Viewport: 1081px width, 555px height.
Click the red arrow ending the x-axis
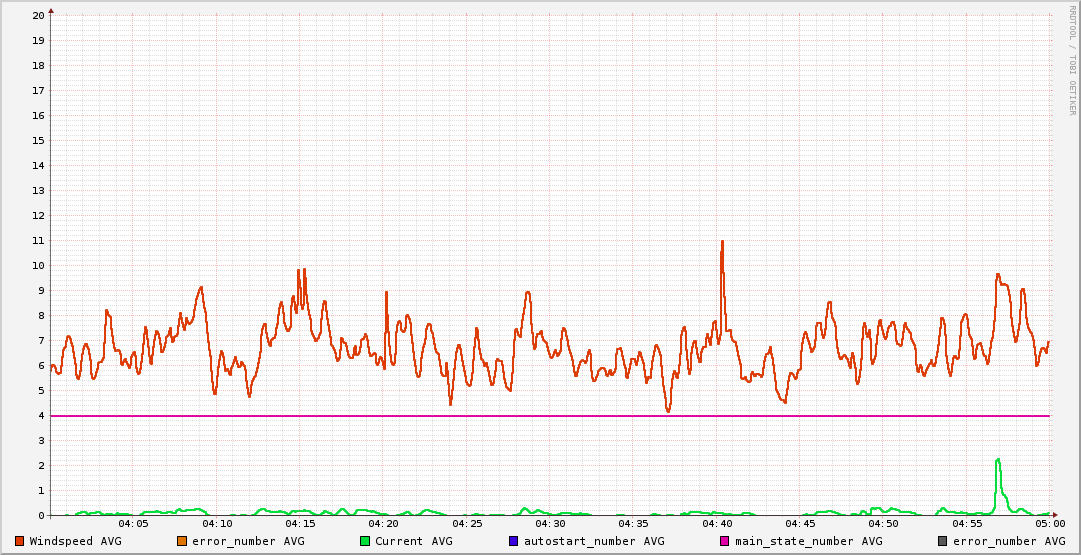1054,515
